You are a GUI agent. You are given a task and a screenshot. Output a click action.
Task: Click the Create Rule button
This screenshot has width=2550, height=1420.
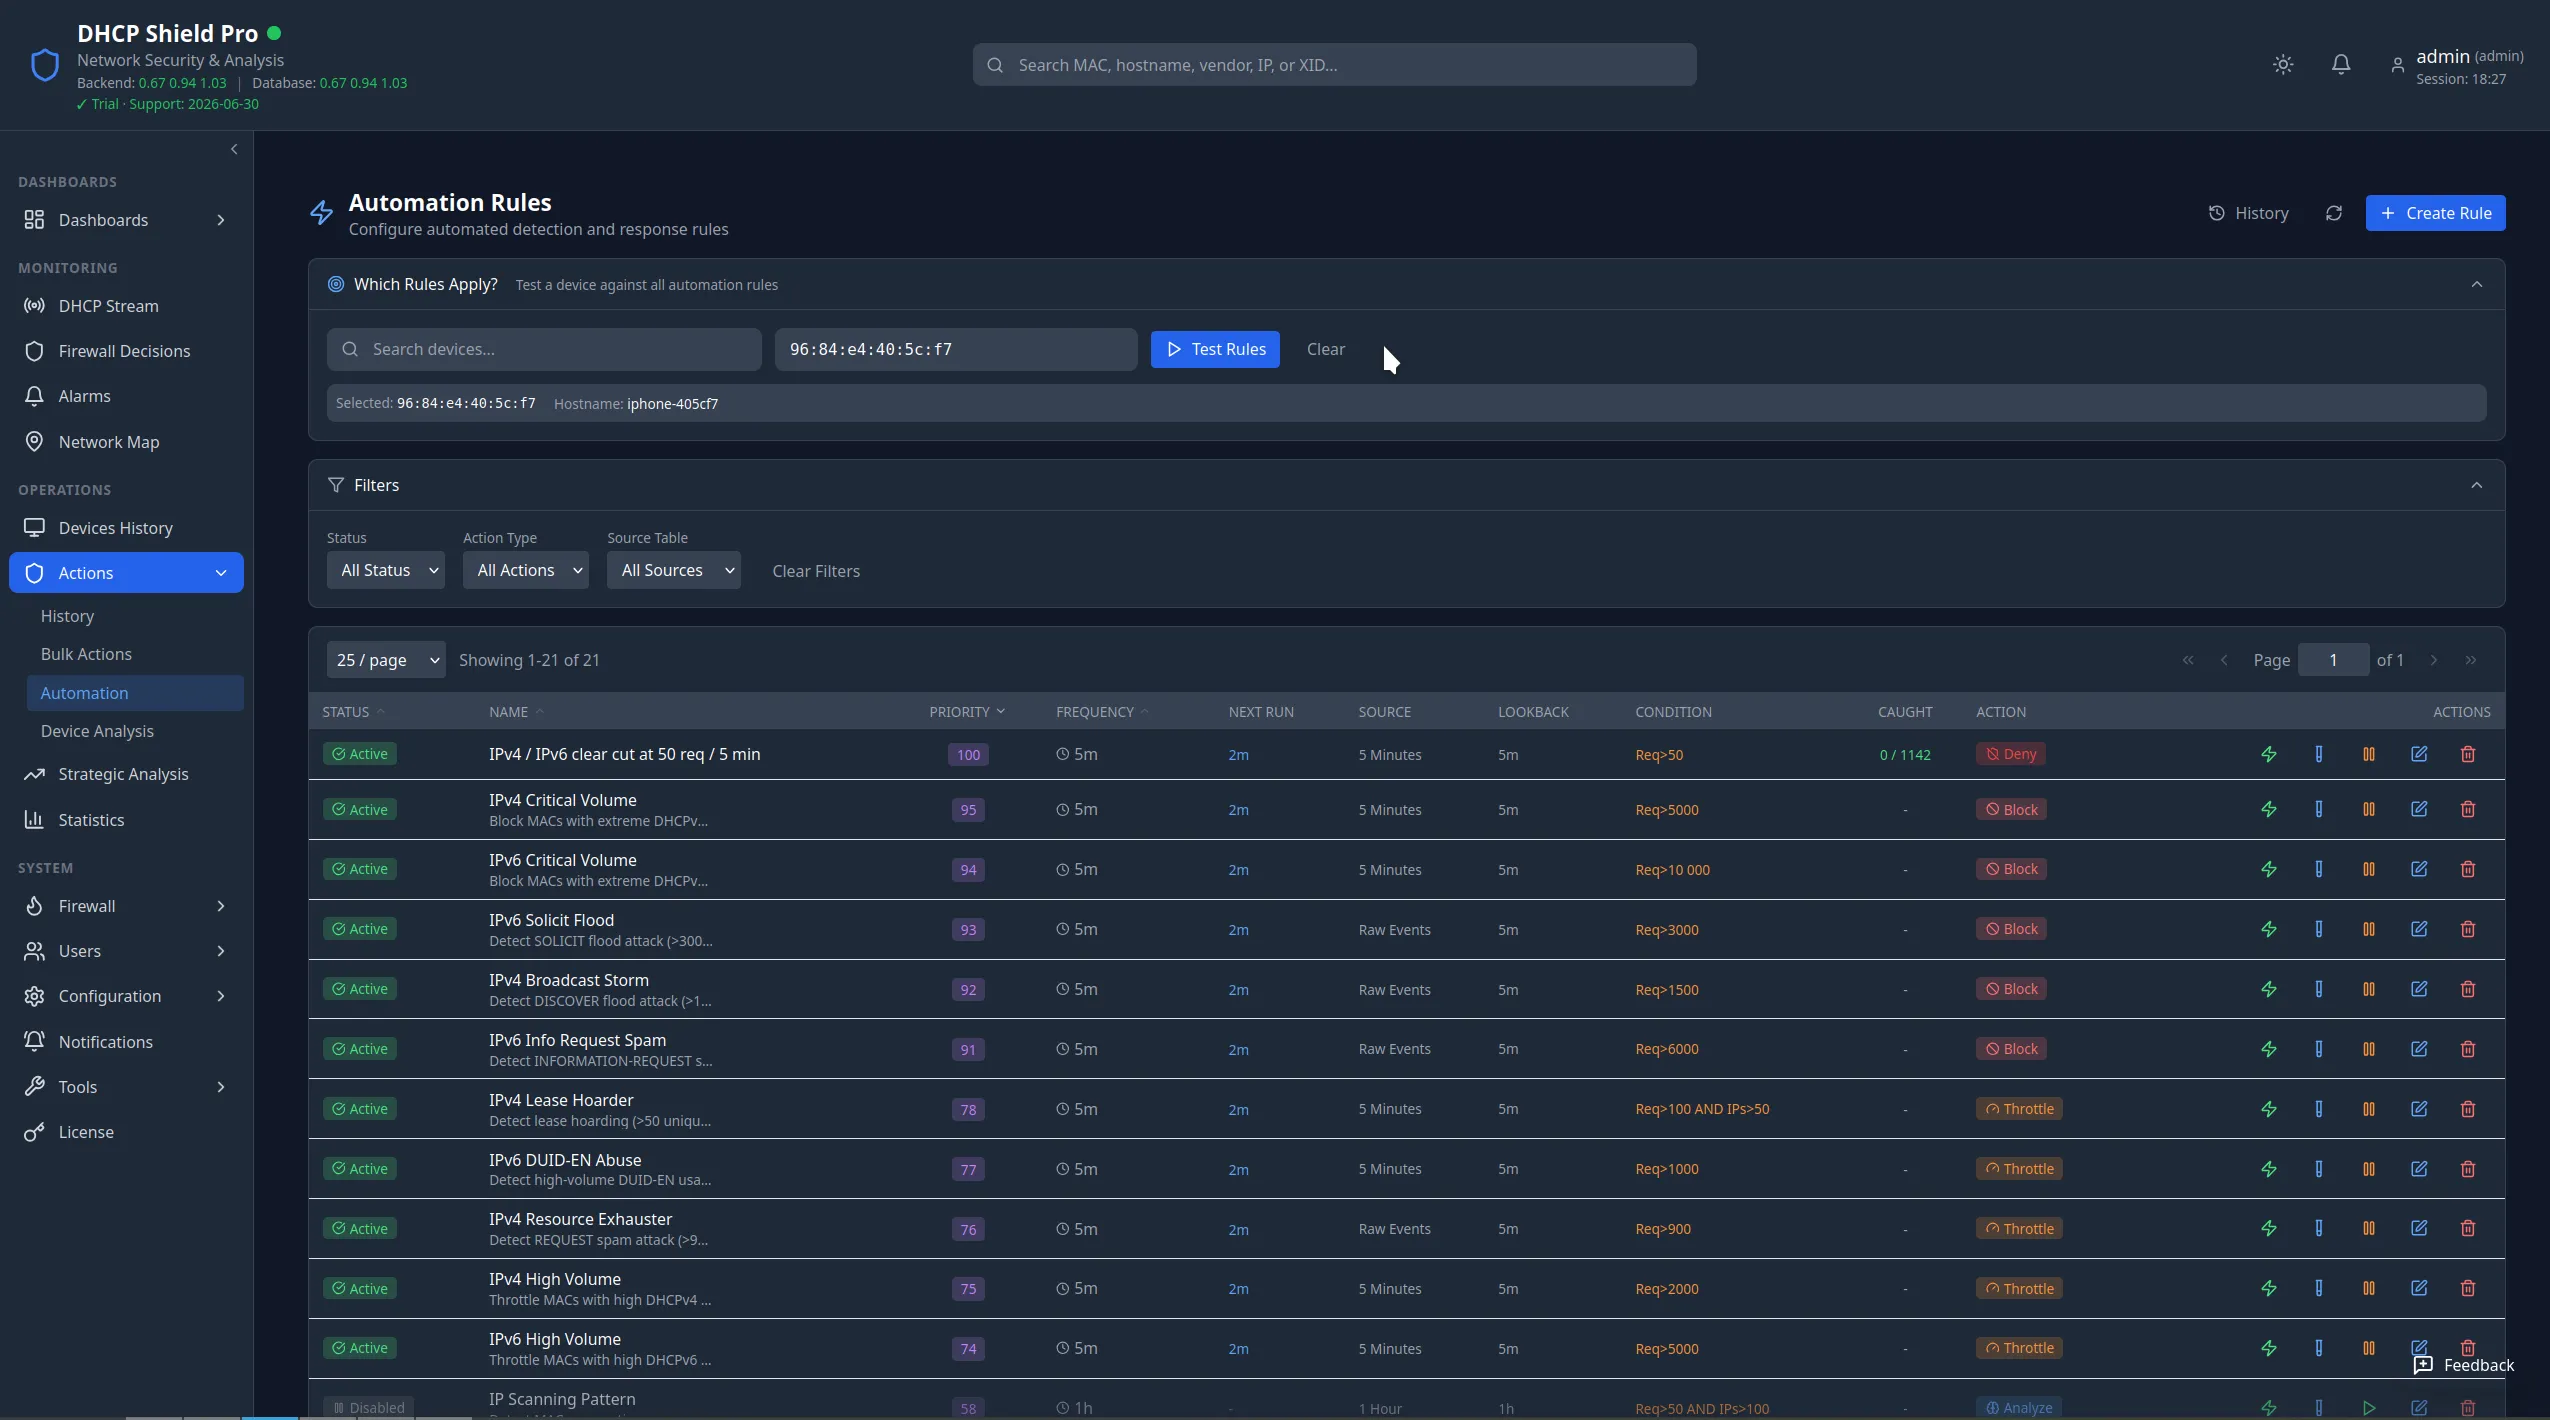tap(2436, 213)
